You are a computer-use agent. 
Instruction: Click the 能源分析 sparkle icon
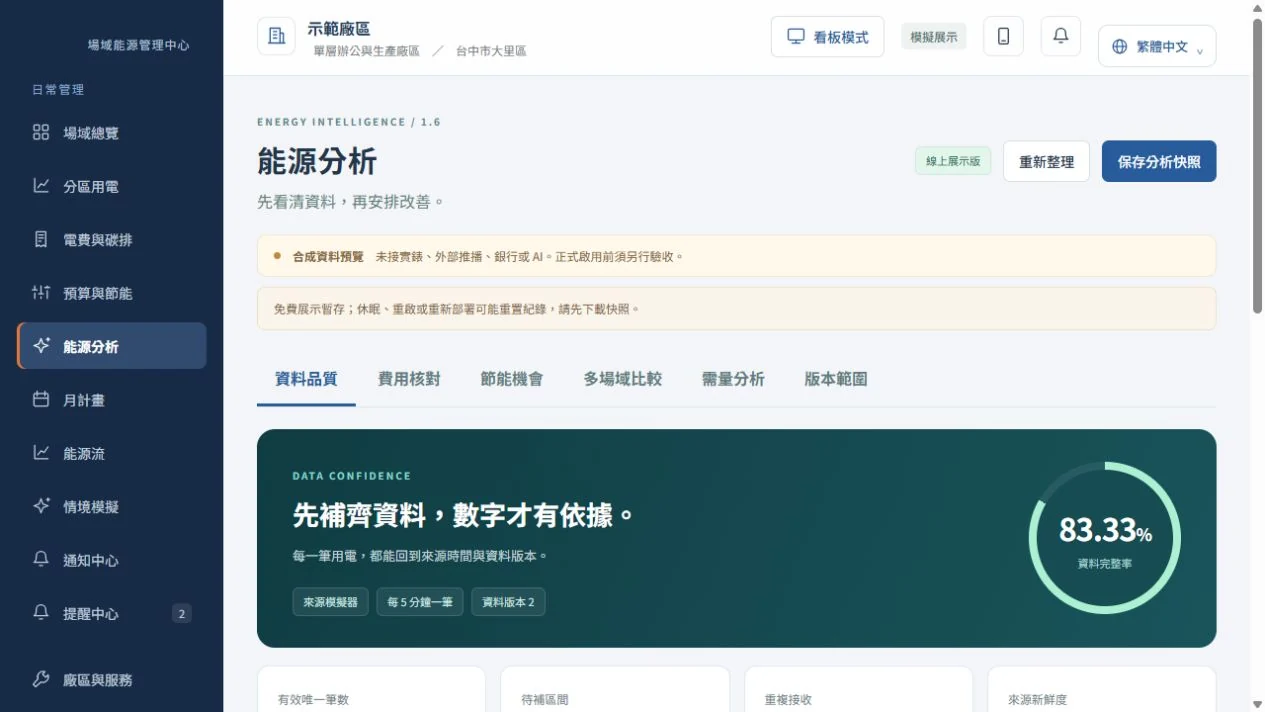click(41, 346)
